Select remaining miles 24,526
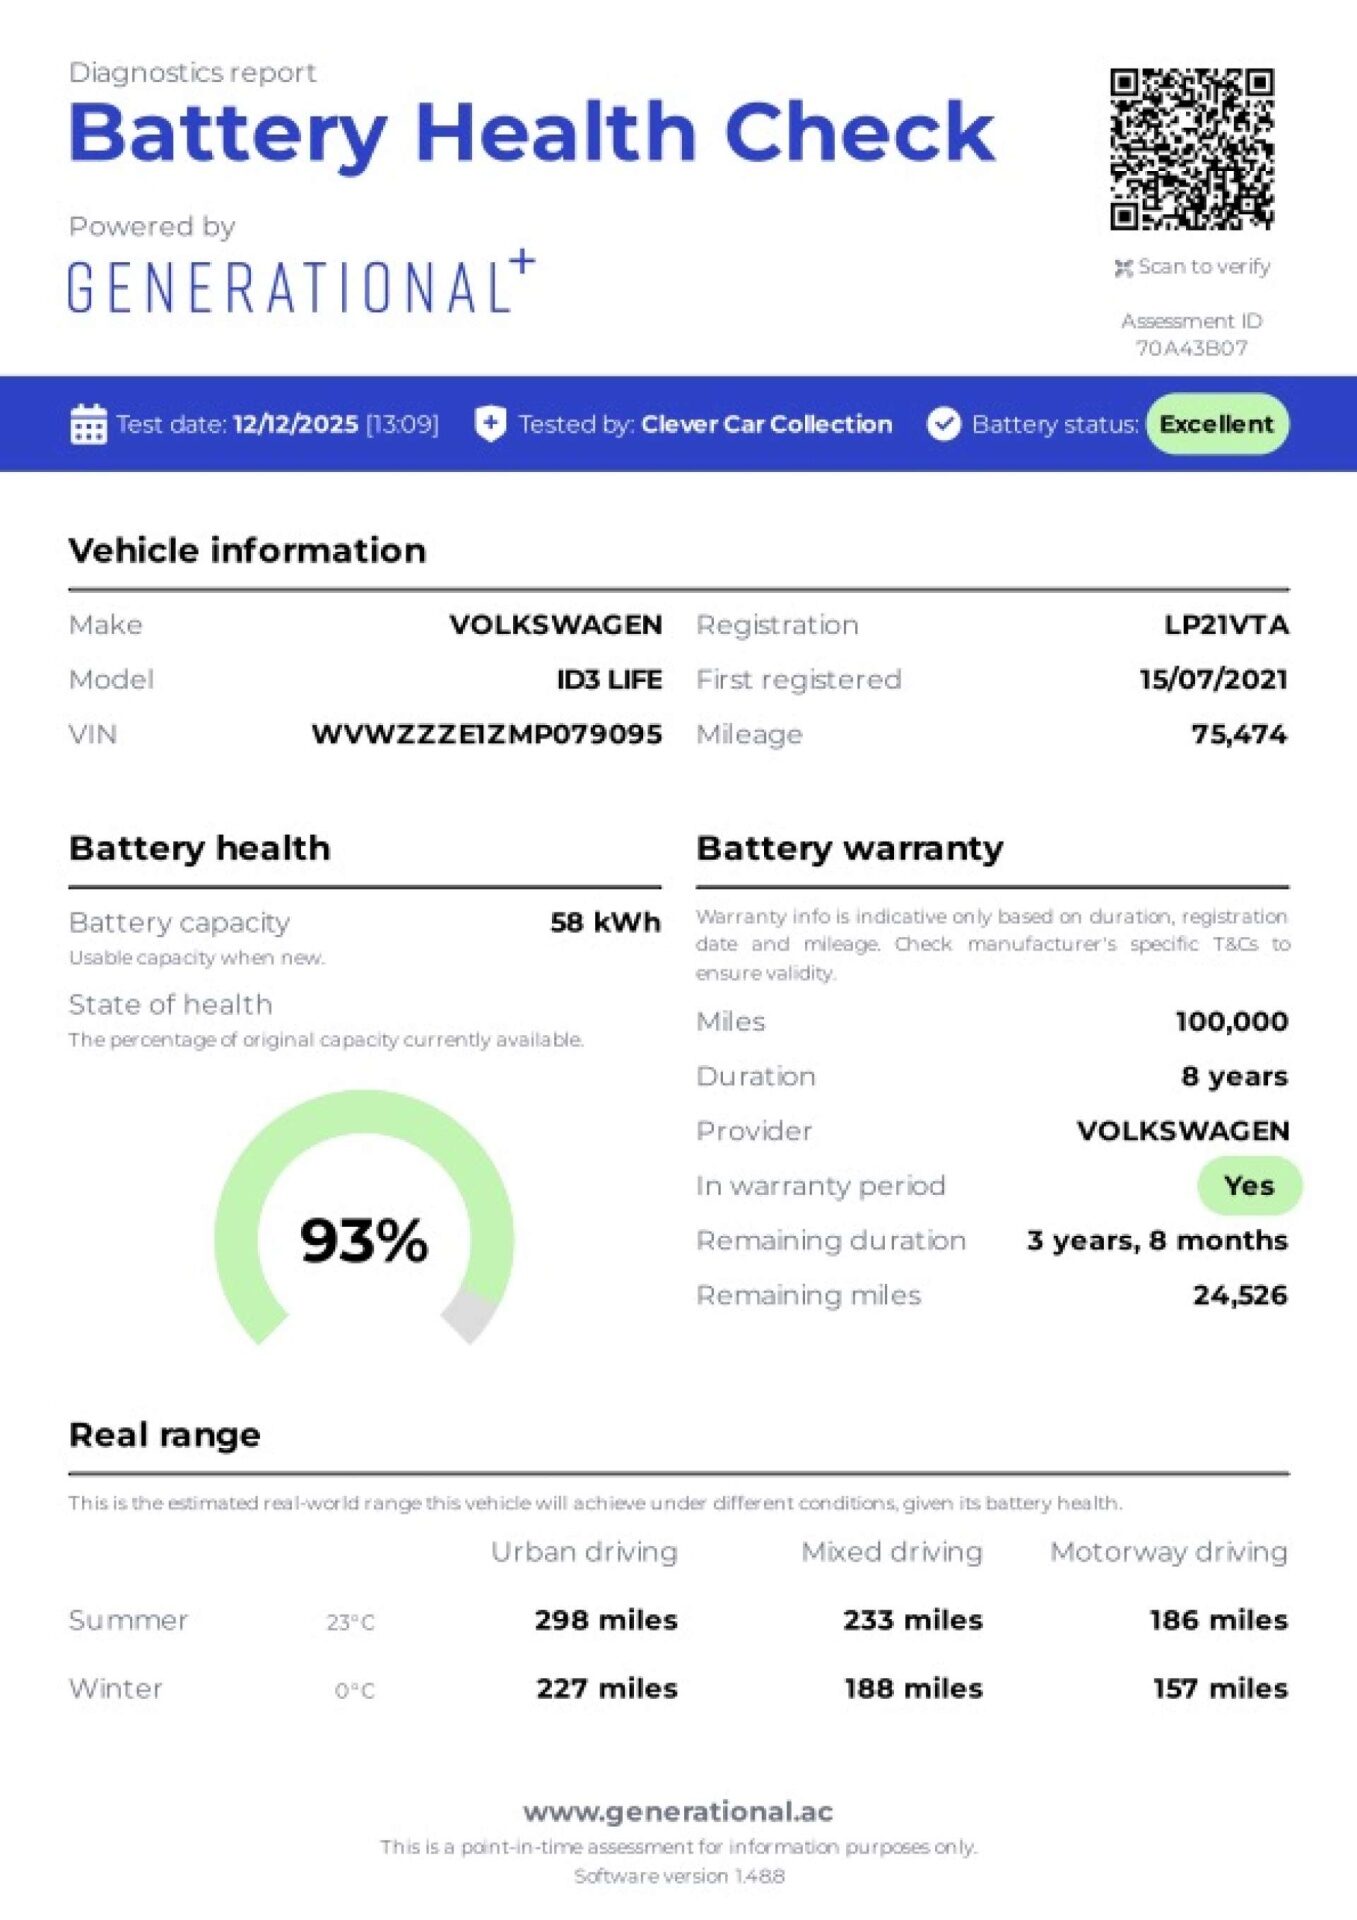Screen dimensions: 1357x1920 pyautogui.click(x=1240, y=1296)
